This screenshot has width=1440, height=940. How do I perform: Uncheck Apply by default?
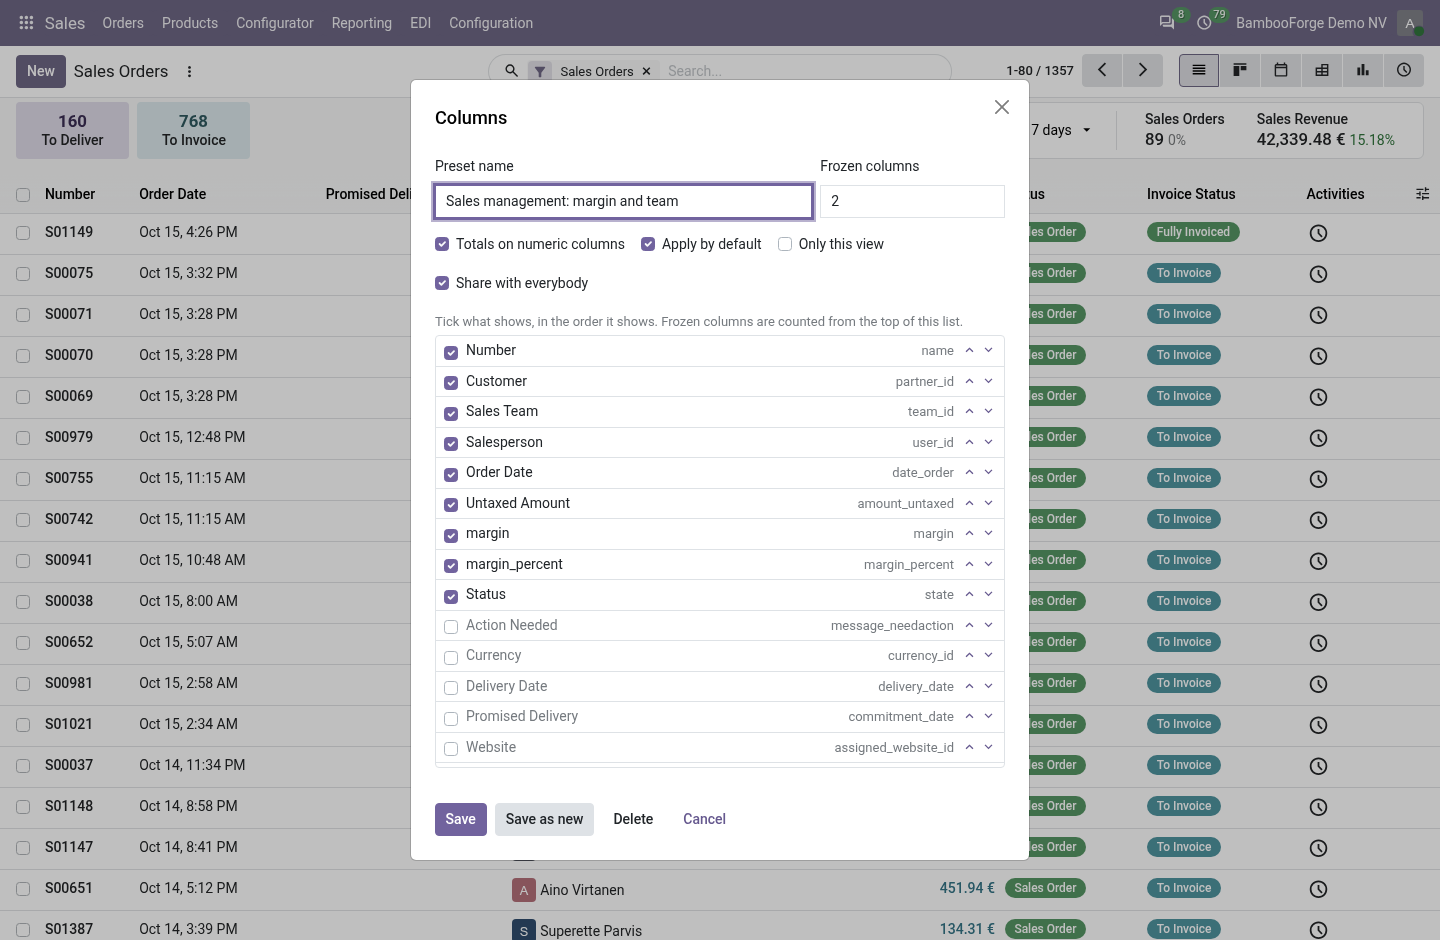pyautogui.click(x=648, y=244)
